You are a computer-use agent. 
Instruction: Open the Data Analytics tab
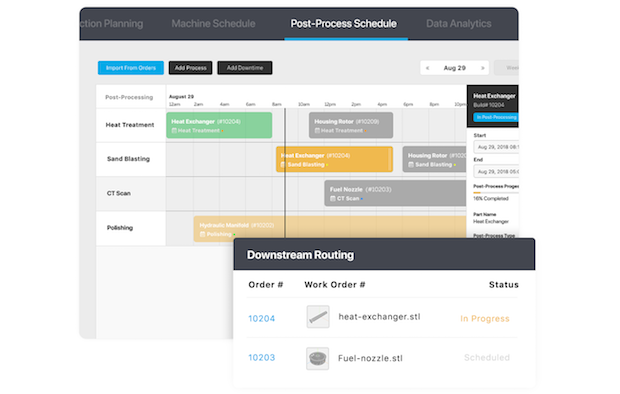pyautogui.click(x=459, y=24)
